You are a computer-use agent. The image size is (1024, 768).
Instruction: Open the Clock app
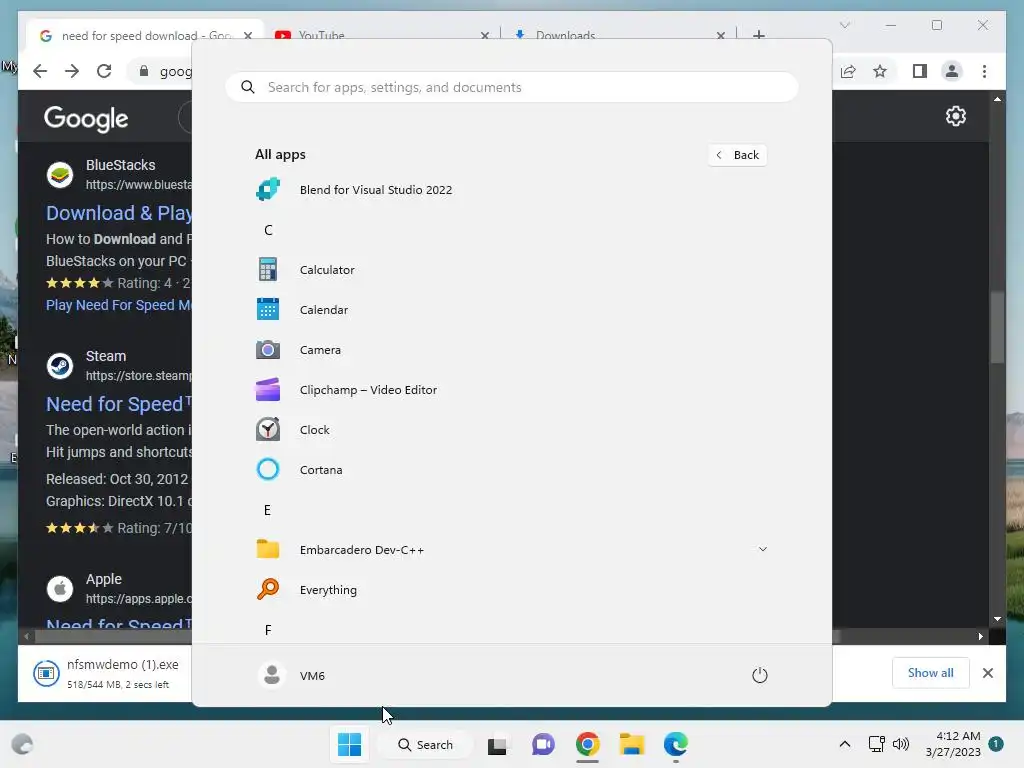[511, 430]
